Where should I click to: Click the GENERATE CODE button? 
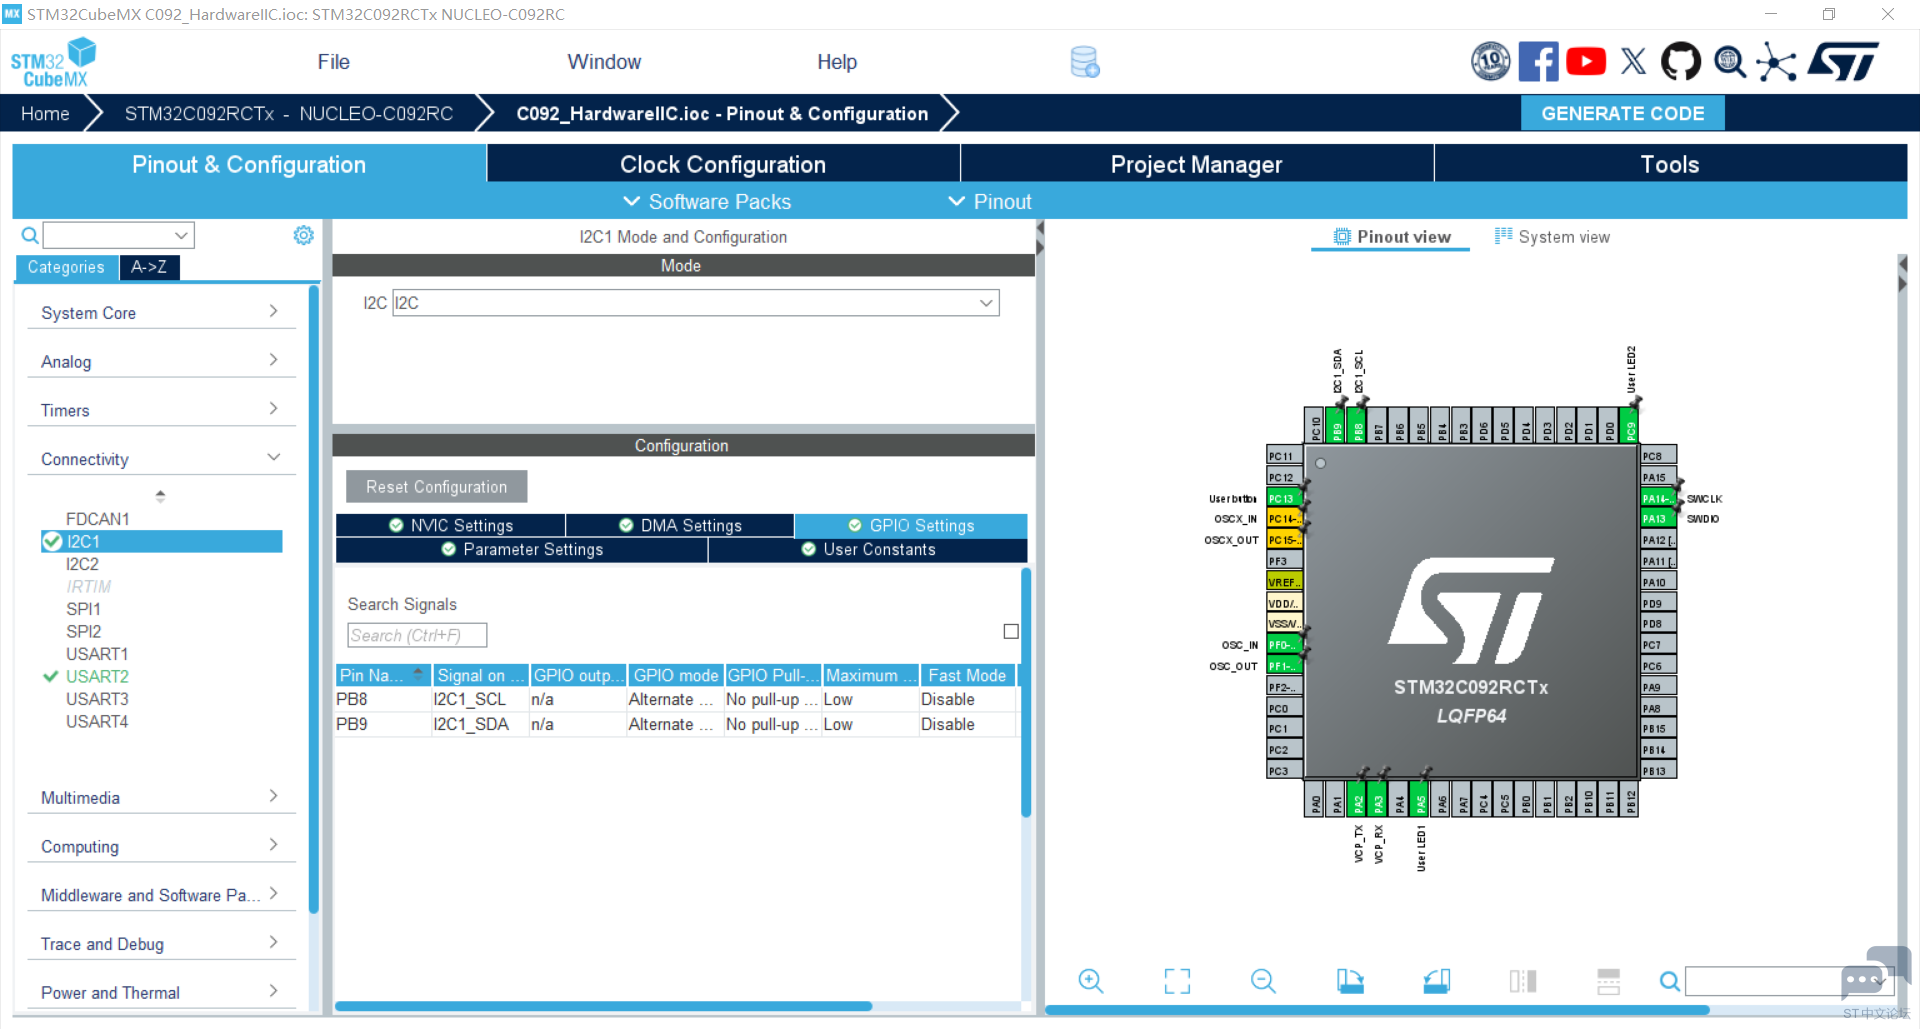coord(1623,113)
